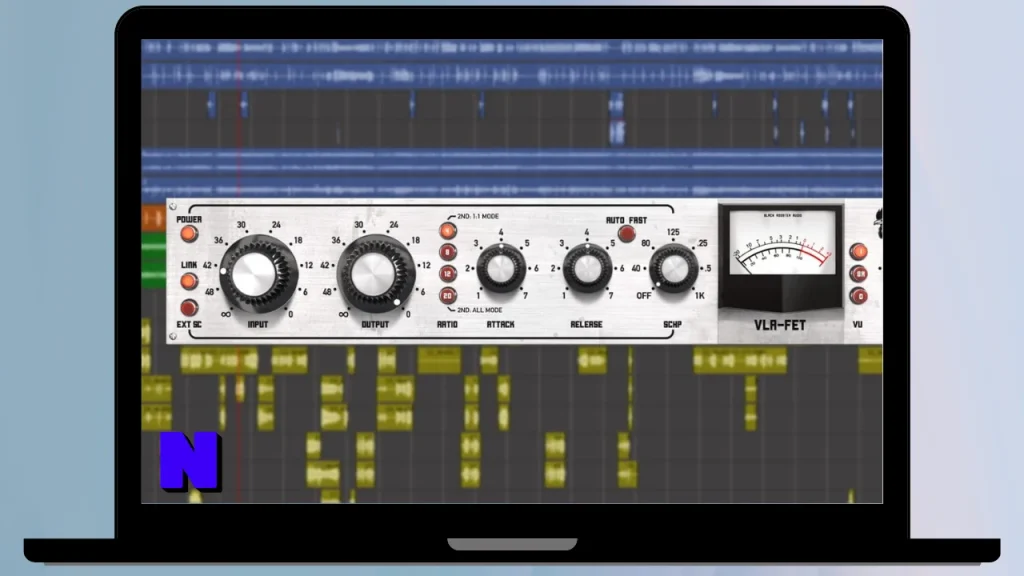1024x576 pixels.
Task: Click the VU meter display
Action: (782, 242)
